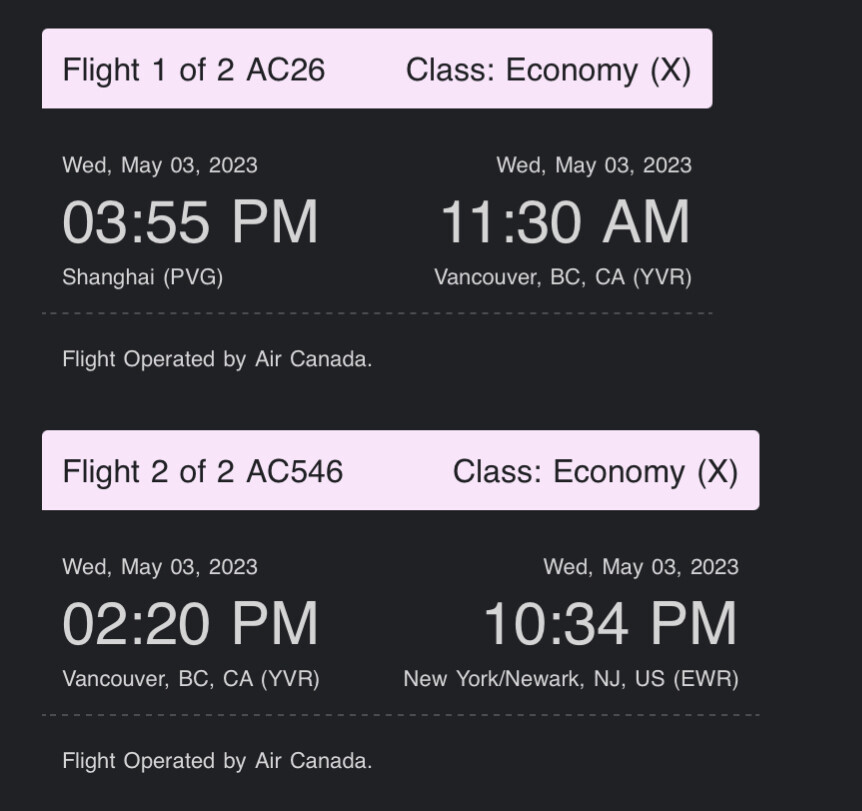
Task: Click Vancouver (YVR) arrival under 11:30 AM
Action: 562,277
